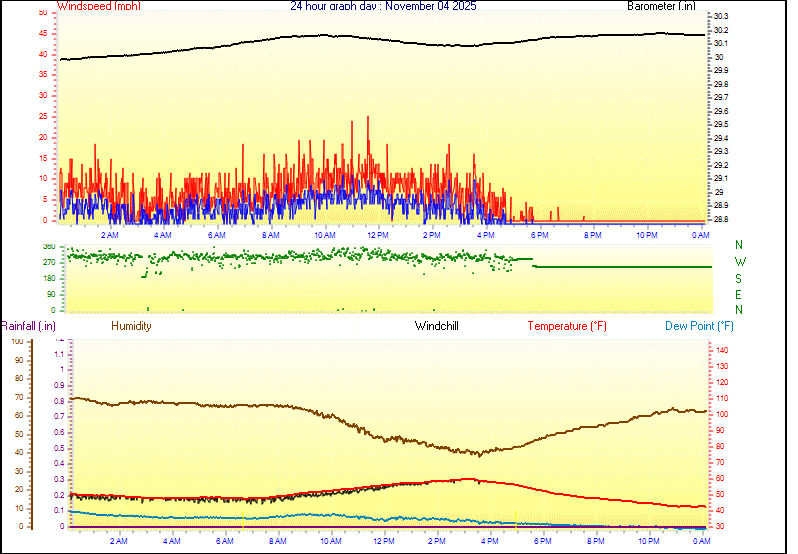The image size is (798, 554).
Task: Select the brown Humidity legend label
Action: [131, 326]
